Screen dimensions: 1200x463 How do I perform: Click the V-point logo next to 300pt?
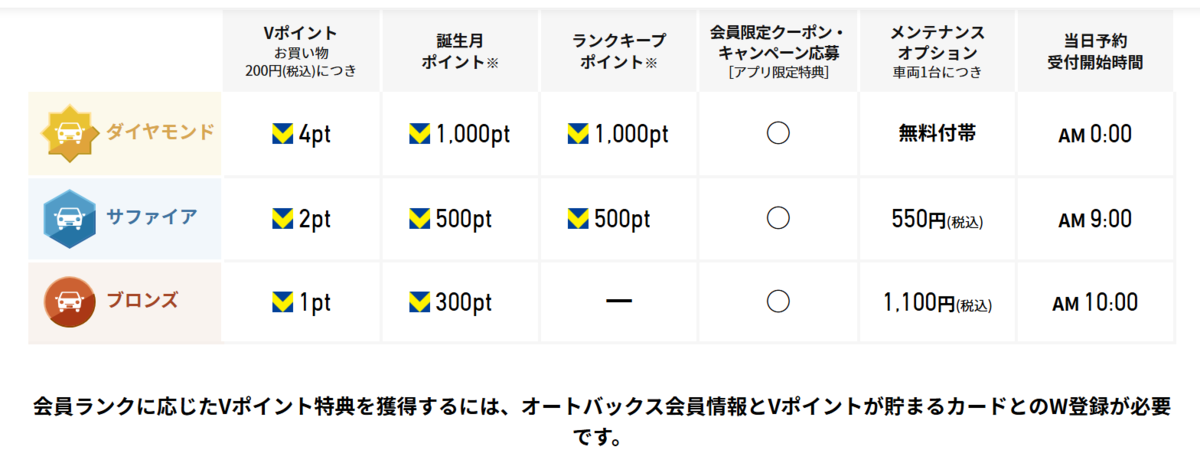point(421,301)
